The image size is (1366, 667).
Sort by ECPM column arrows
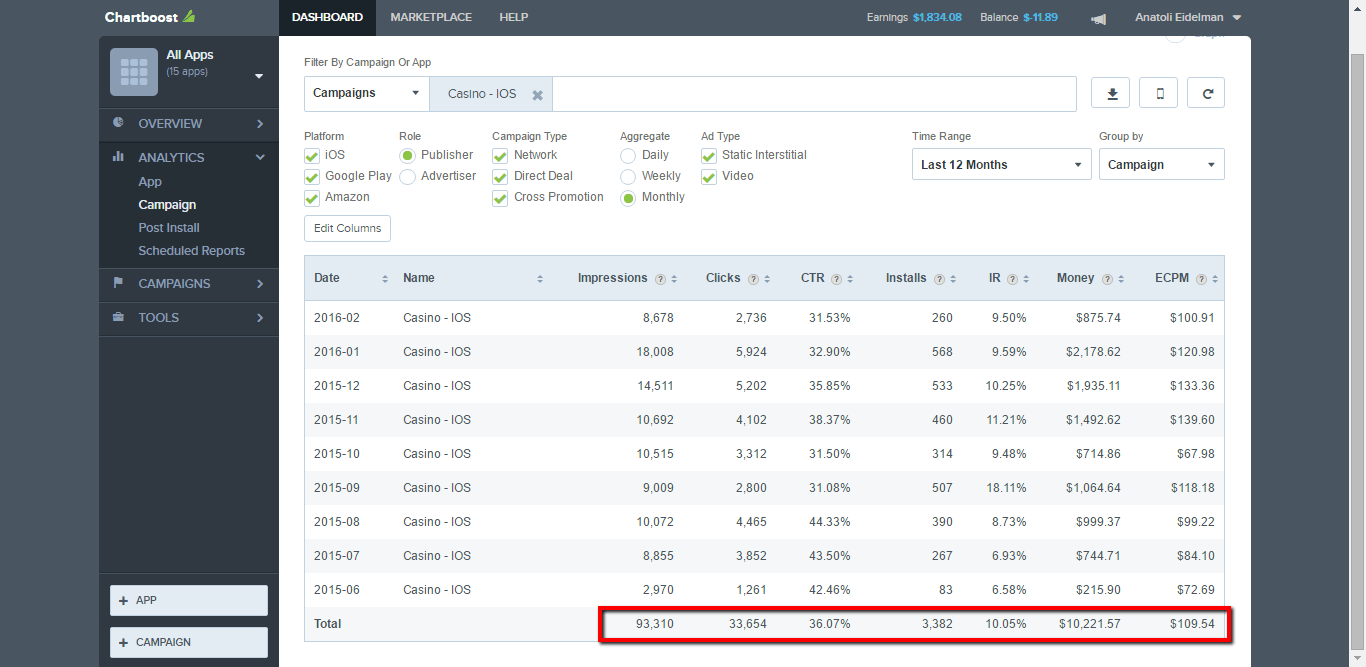pos(1215,279)
